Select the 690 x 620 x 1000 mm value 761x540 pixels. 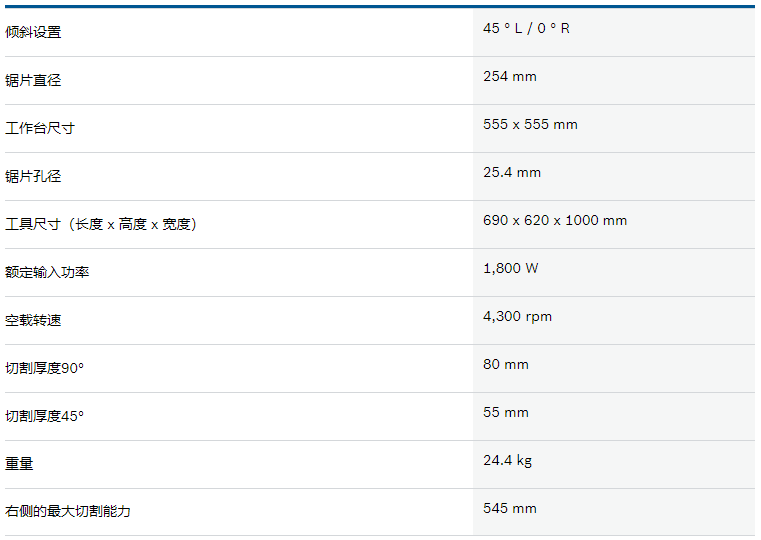tap(554, 220)
